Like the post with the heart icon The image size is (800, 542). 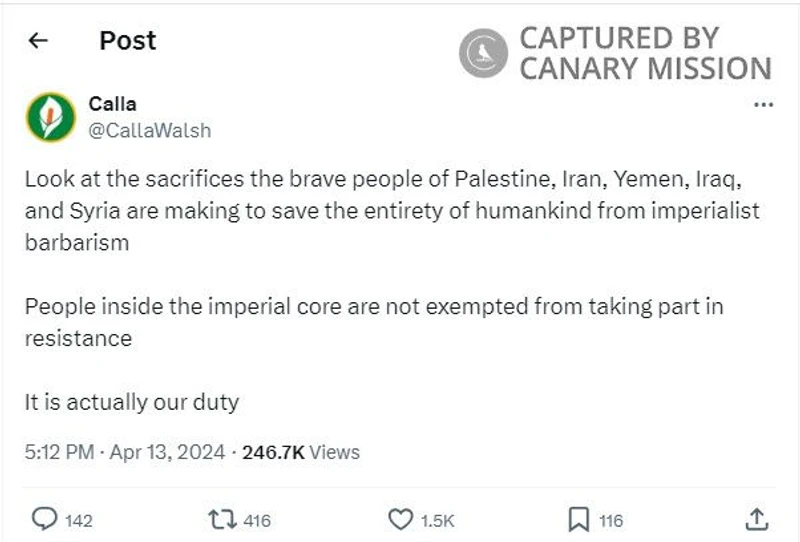[400, 519]
